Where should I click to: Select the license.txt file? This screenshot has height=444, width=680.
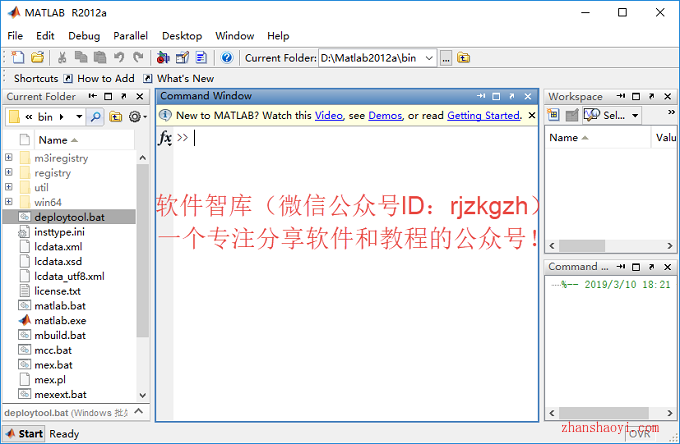pyautogui.click(x=57, y=291)
